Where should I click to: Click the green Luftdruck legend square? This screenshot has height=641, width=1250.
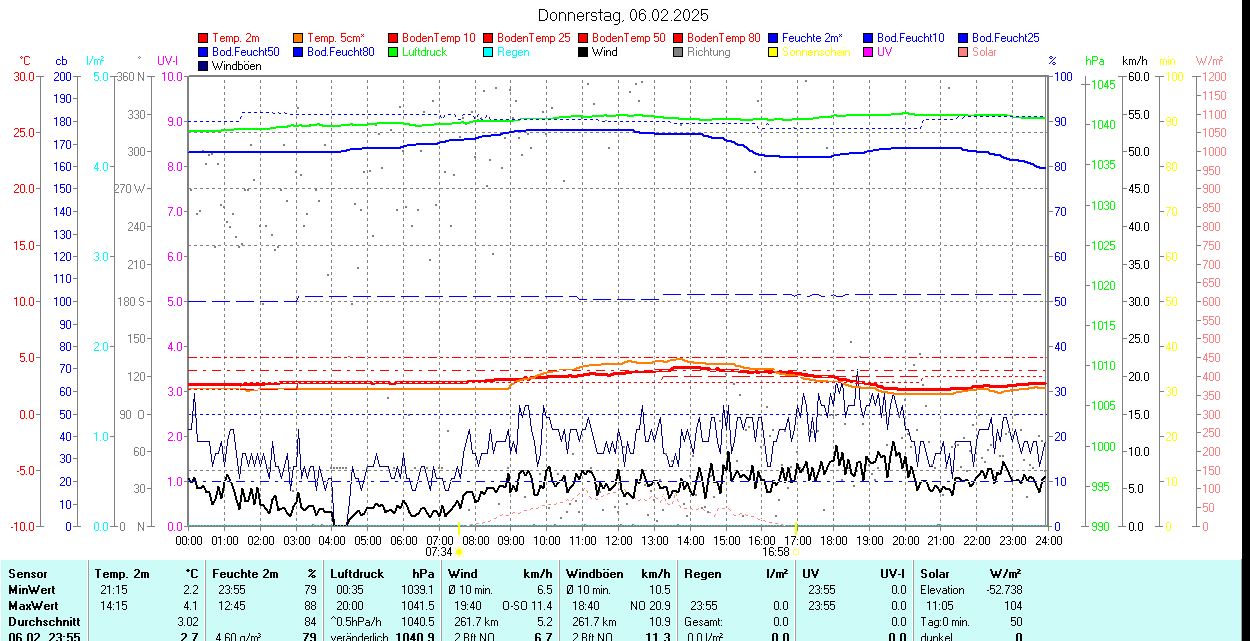394,52
